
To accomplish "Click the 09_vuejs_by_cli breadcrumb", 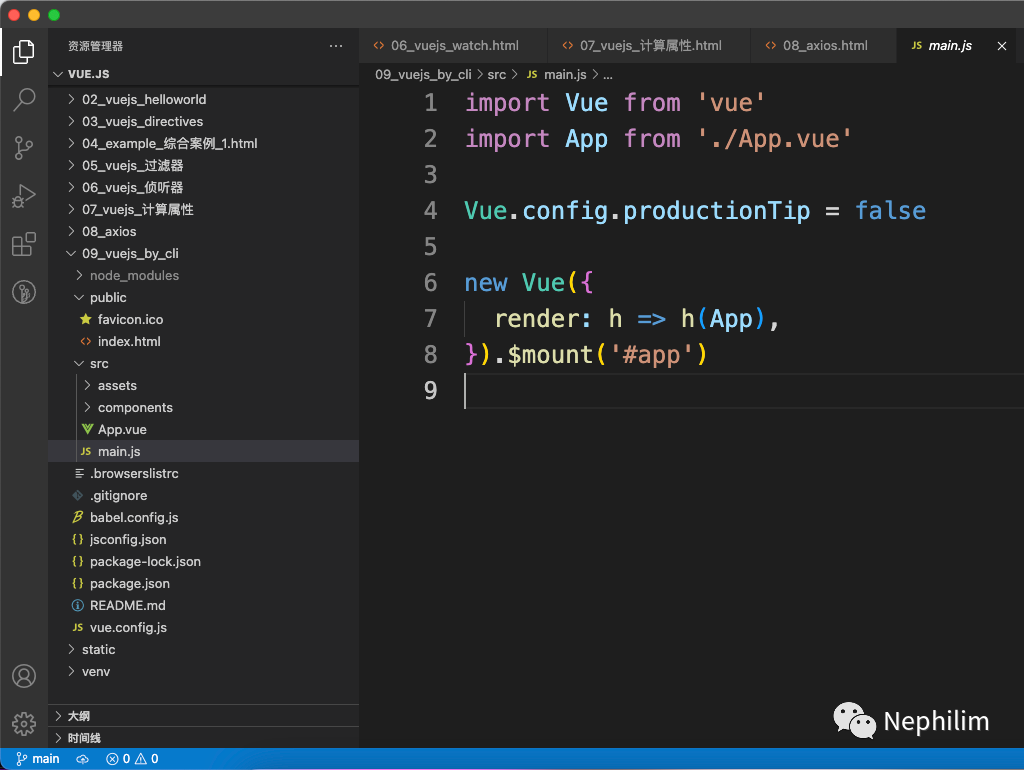I will [x=423, y=74].
